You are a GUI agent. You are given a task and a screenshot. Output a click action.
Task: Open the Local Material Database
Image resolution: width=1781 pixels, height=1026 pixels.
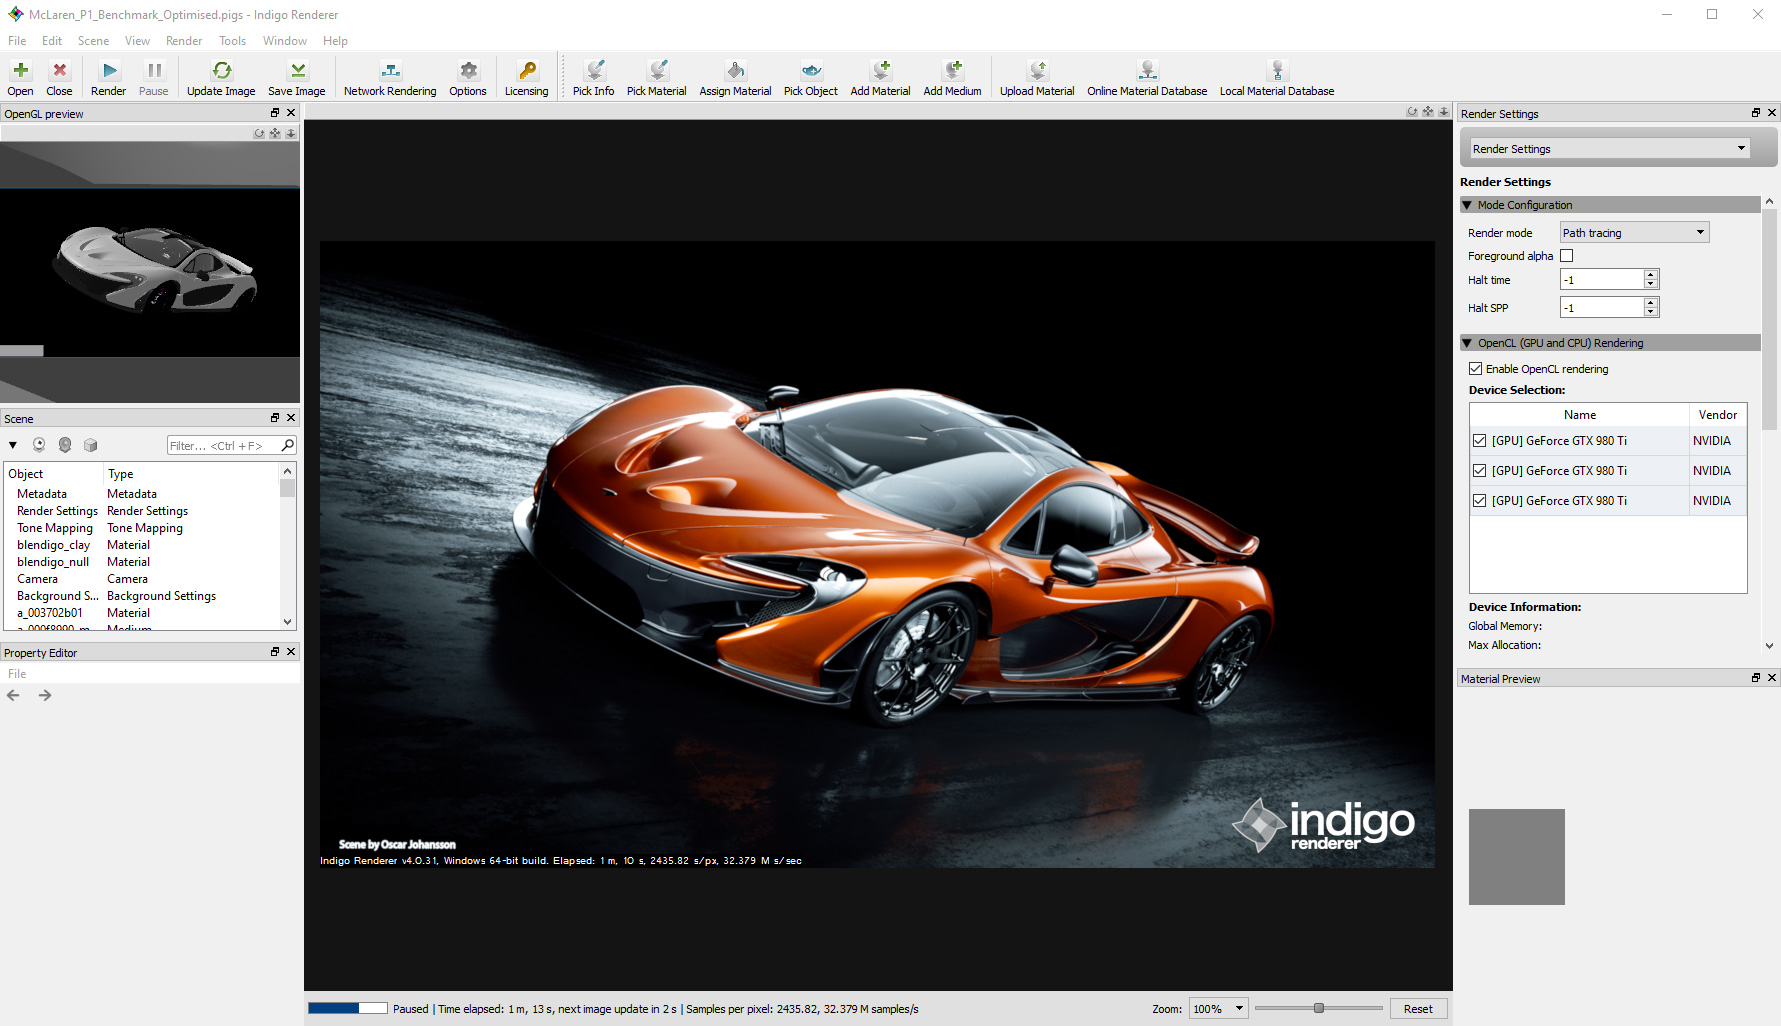pos(1277,78)
